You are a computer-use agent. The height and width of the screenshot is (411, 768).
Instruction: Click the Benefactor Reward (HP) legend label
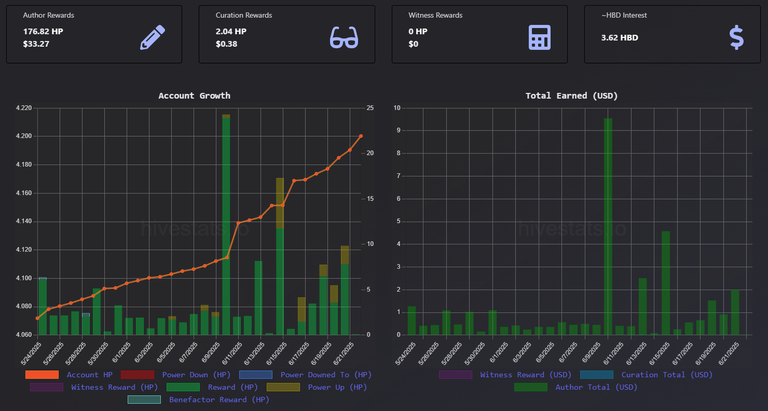(219, 400)
